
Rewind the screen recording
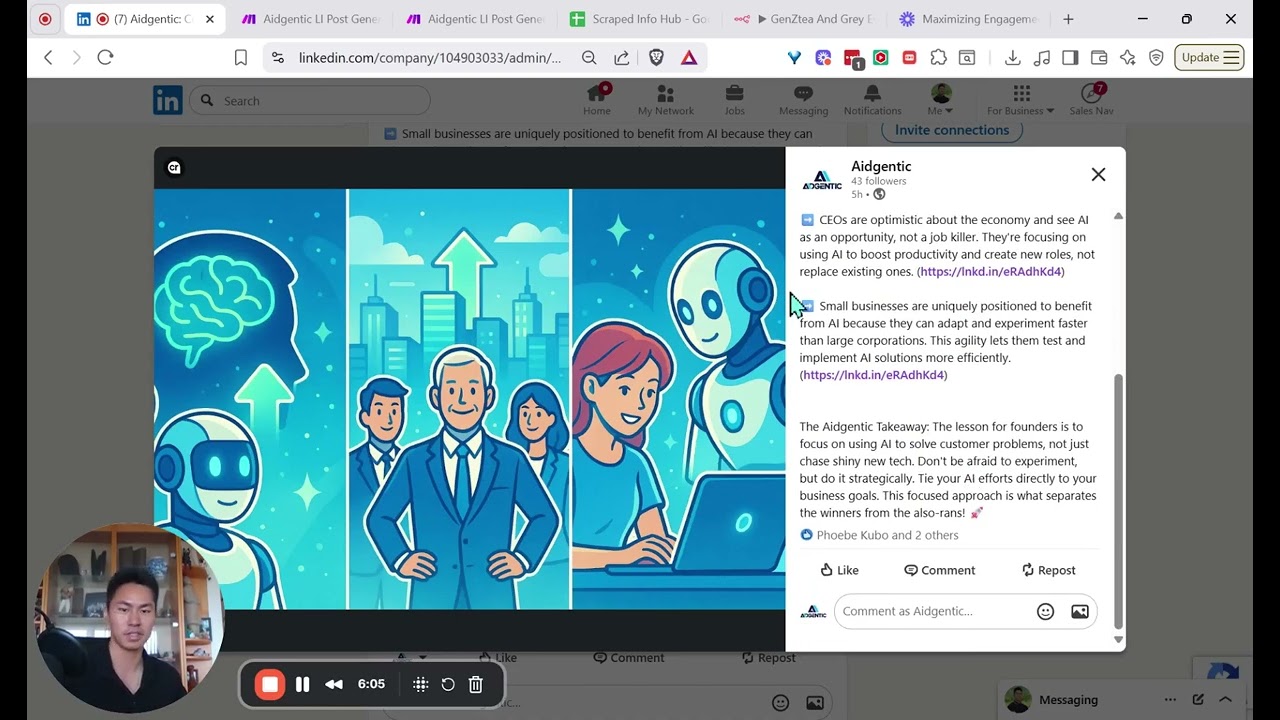pos(334,684)
